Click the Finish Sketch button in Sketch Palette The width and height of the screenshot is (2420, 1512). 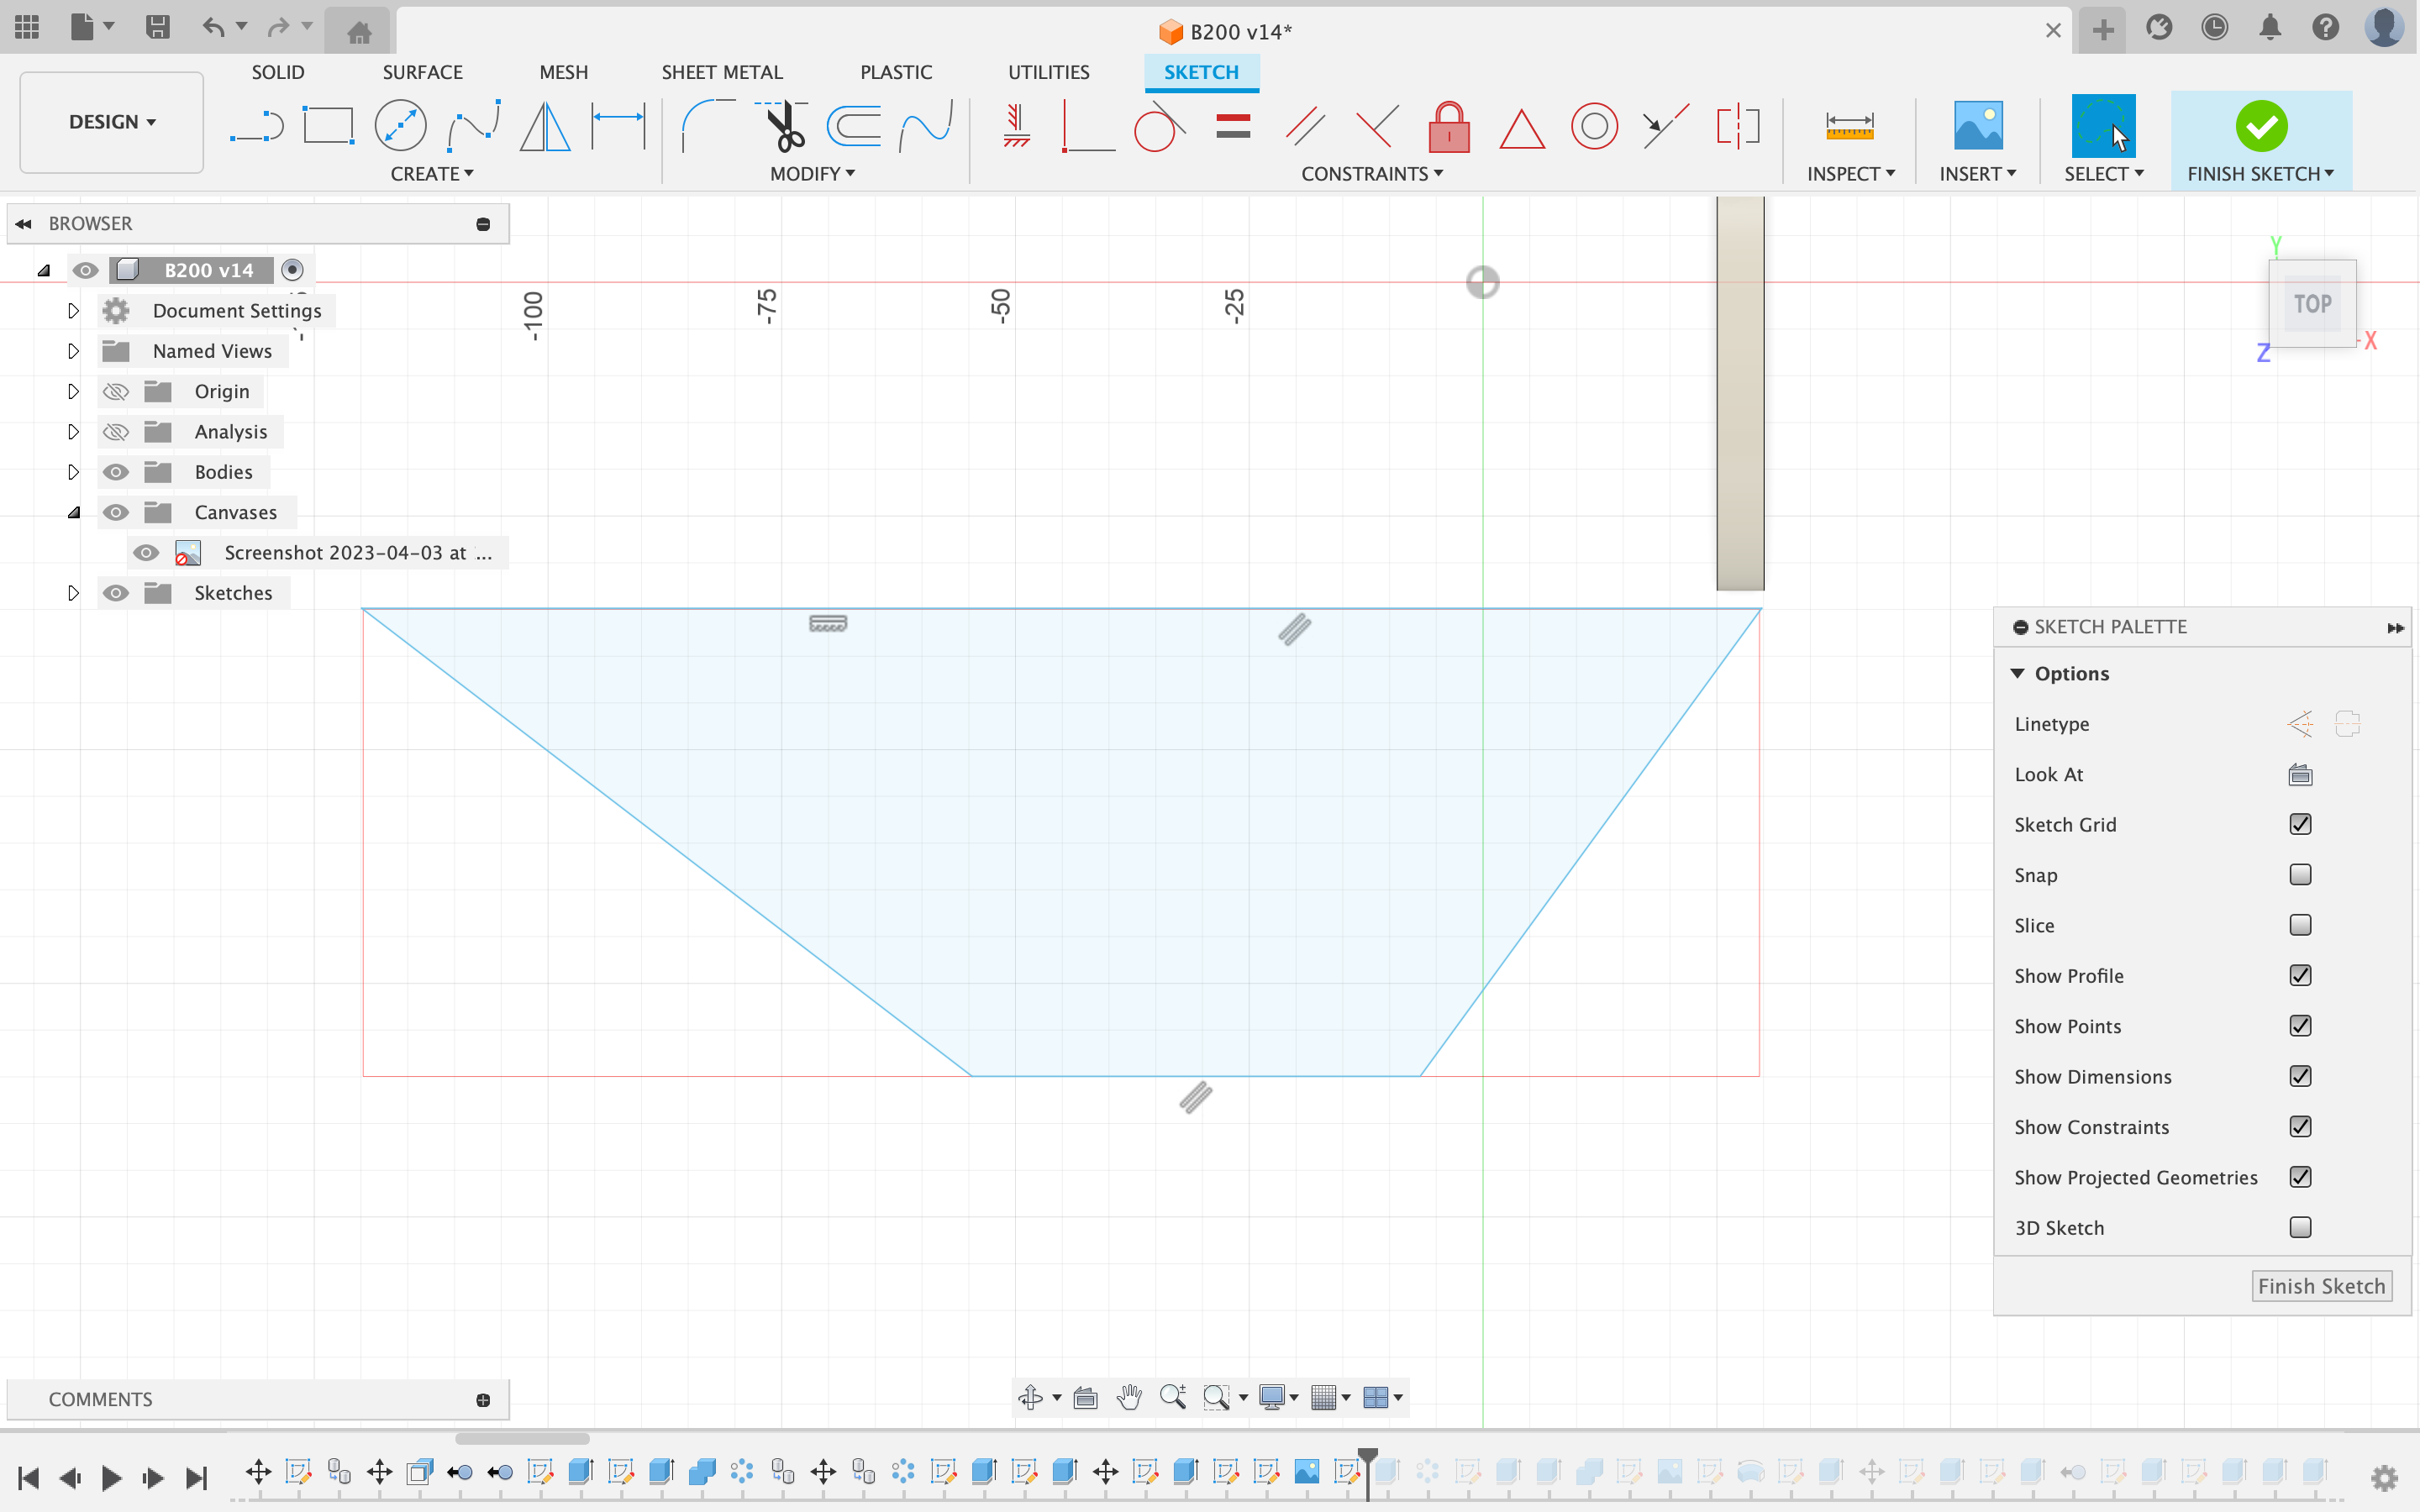tap(2320, 1286)
